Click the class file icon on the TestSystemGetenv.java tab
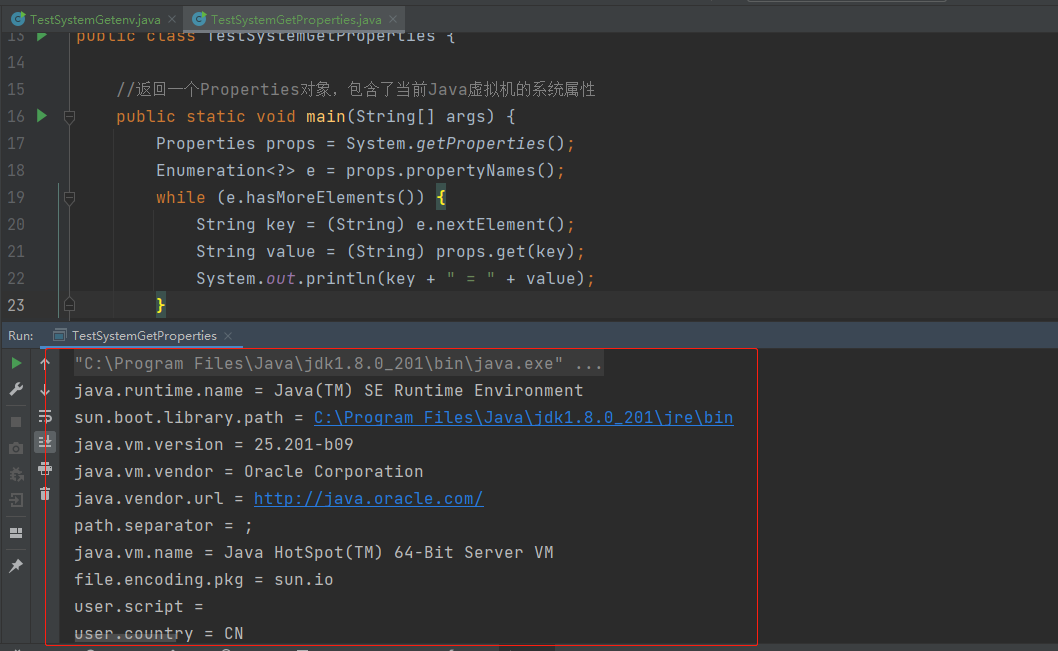Viewport: 1058px width, 651px height. (x=18, y=20)
